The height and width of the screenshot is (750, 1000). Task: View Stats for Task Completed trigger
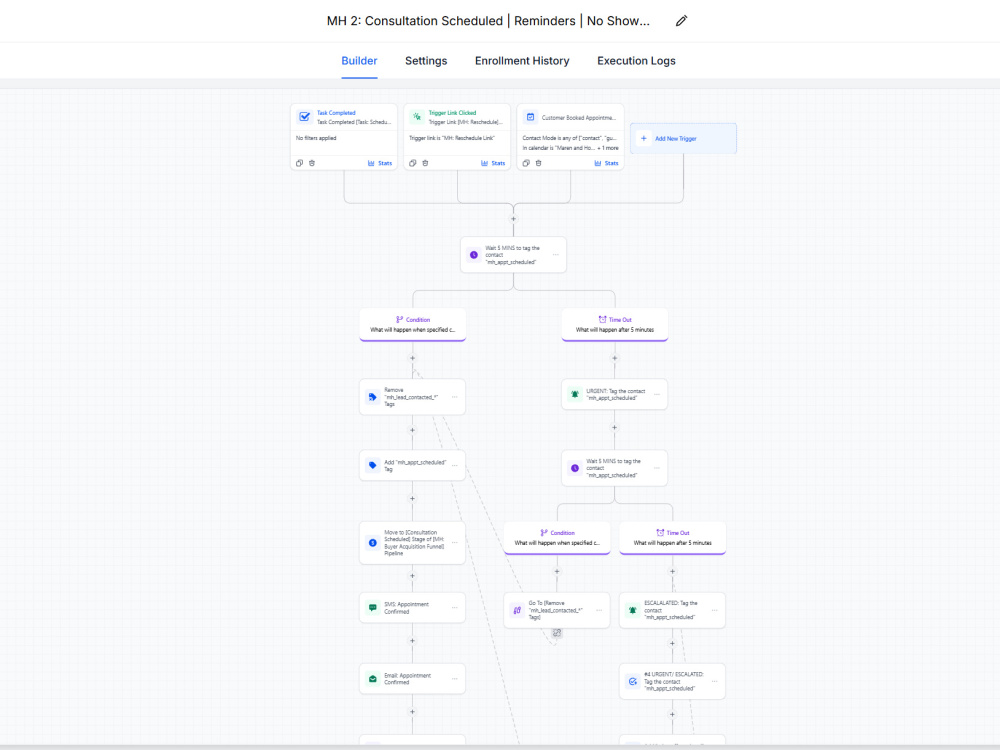[380, 163]
